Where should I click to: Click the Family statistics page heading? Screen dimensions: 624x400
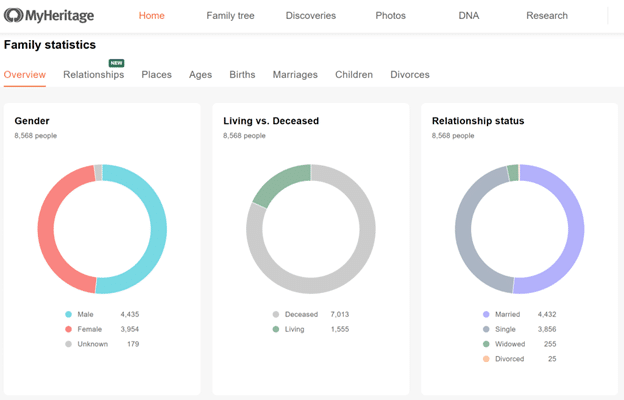pos(50,45)
